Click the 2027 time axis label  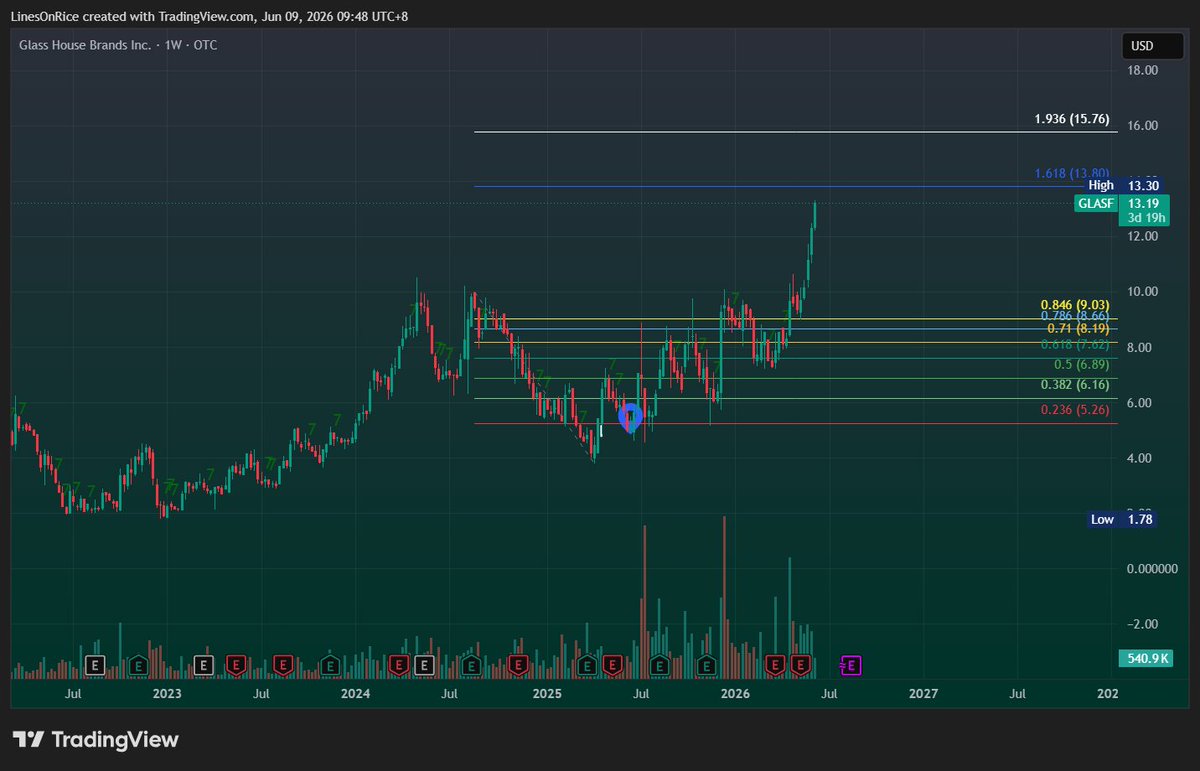pyautogui.click(x=924, y=693)
